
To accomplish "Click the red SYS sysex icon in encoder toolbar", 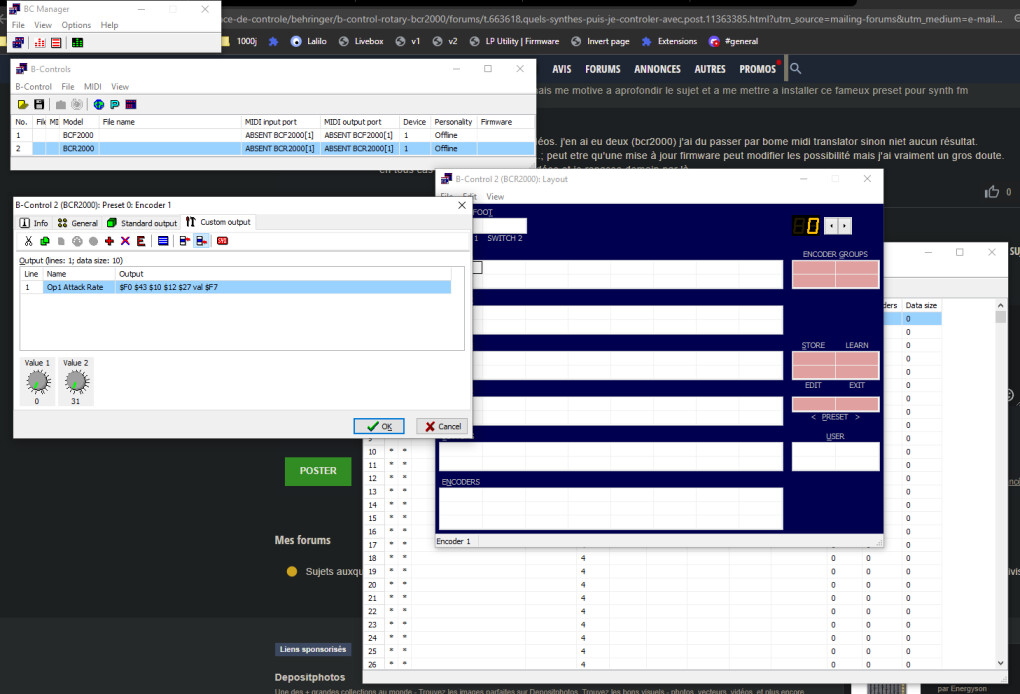I will pyautogui.click(x=222, y=241).
